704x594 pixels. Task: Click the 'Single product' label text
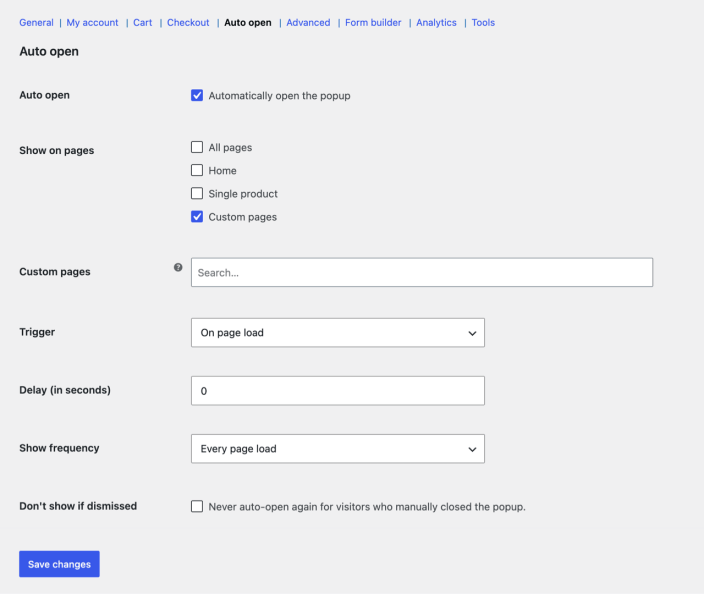(243, 194)
